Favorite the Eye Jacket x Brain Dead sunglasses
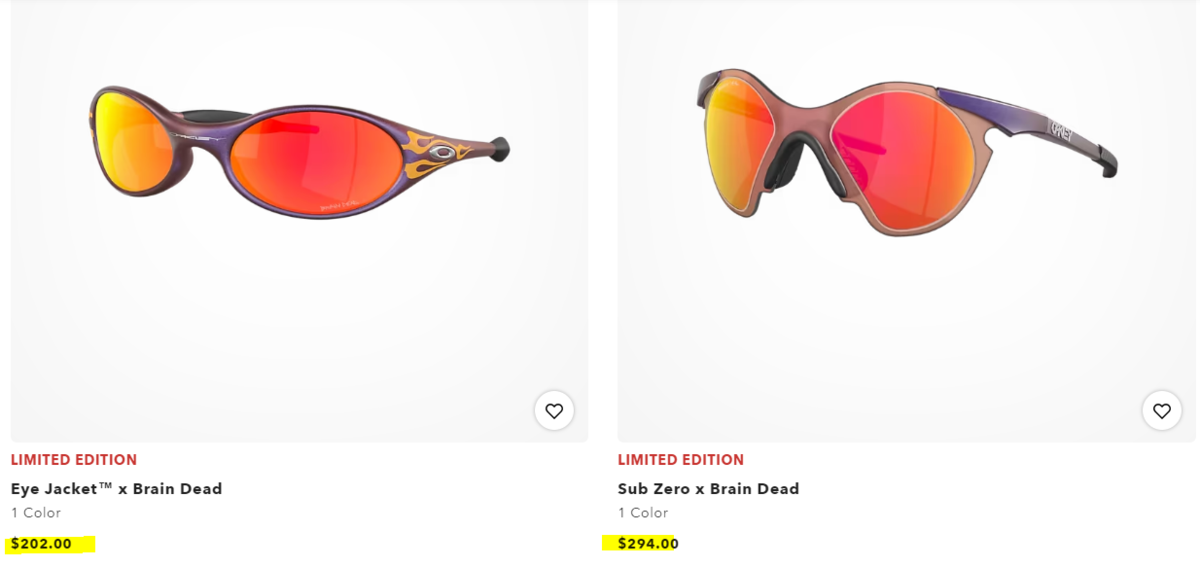Image resolution: width=1200 pixels, height=567 pixels. click(554, 410)
